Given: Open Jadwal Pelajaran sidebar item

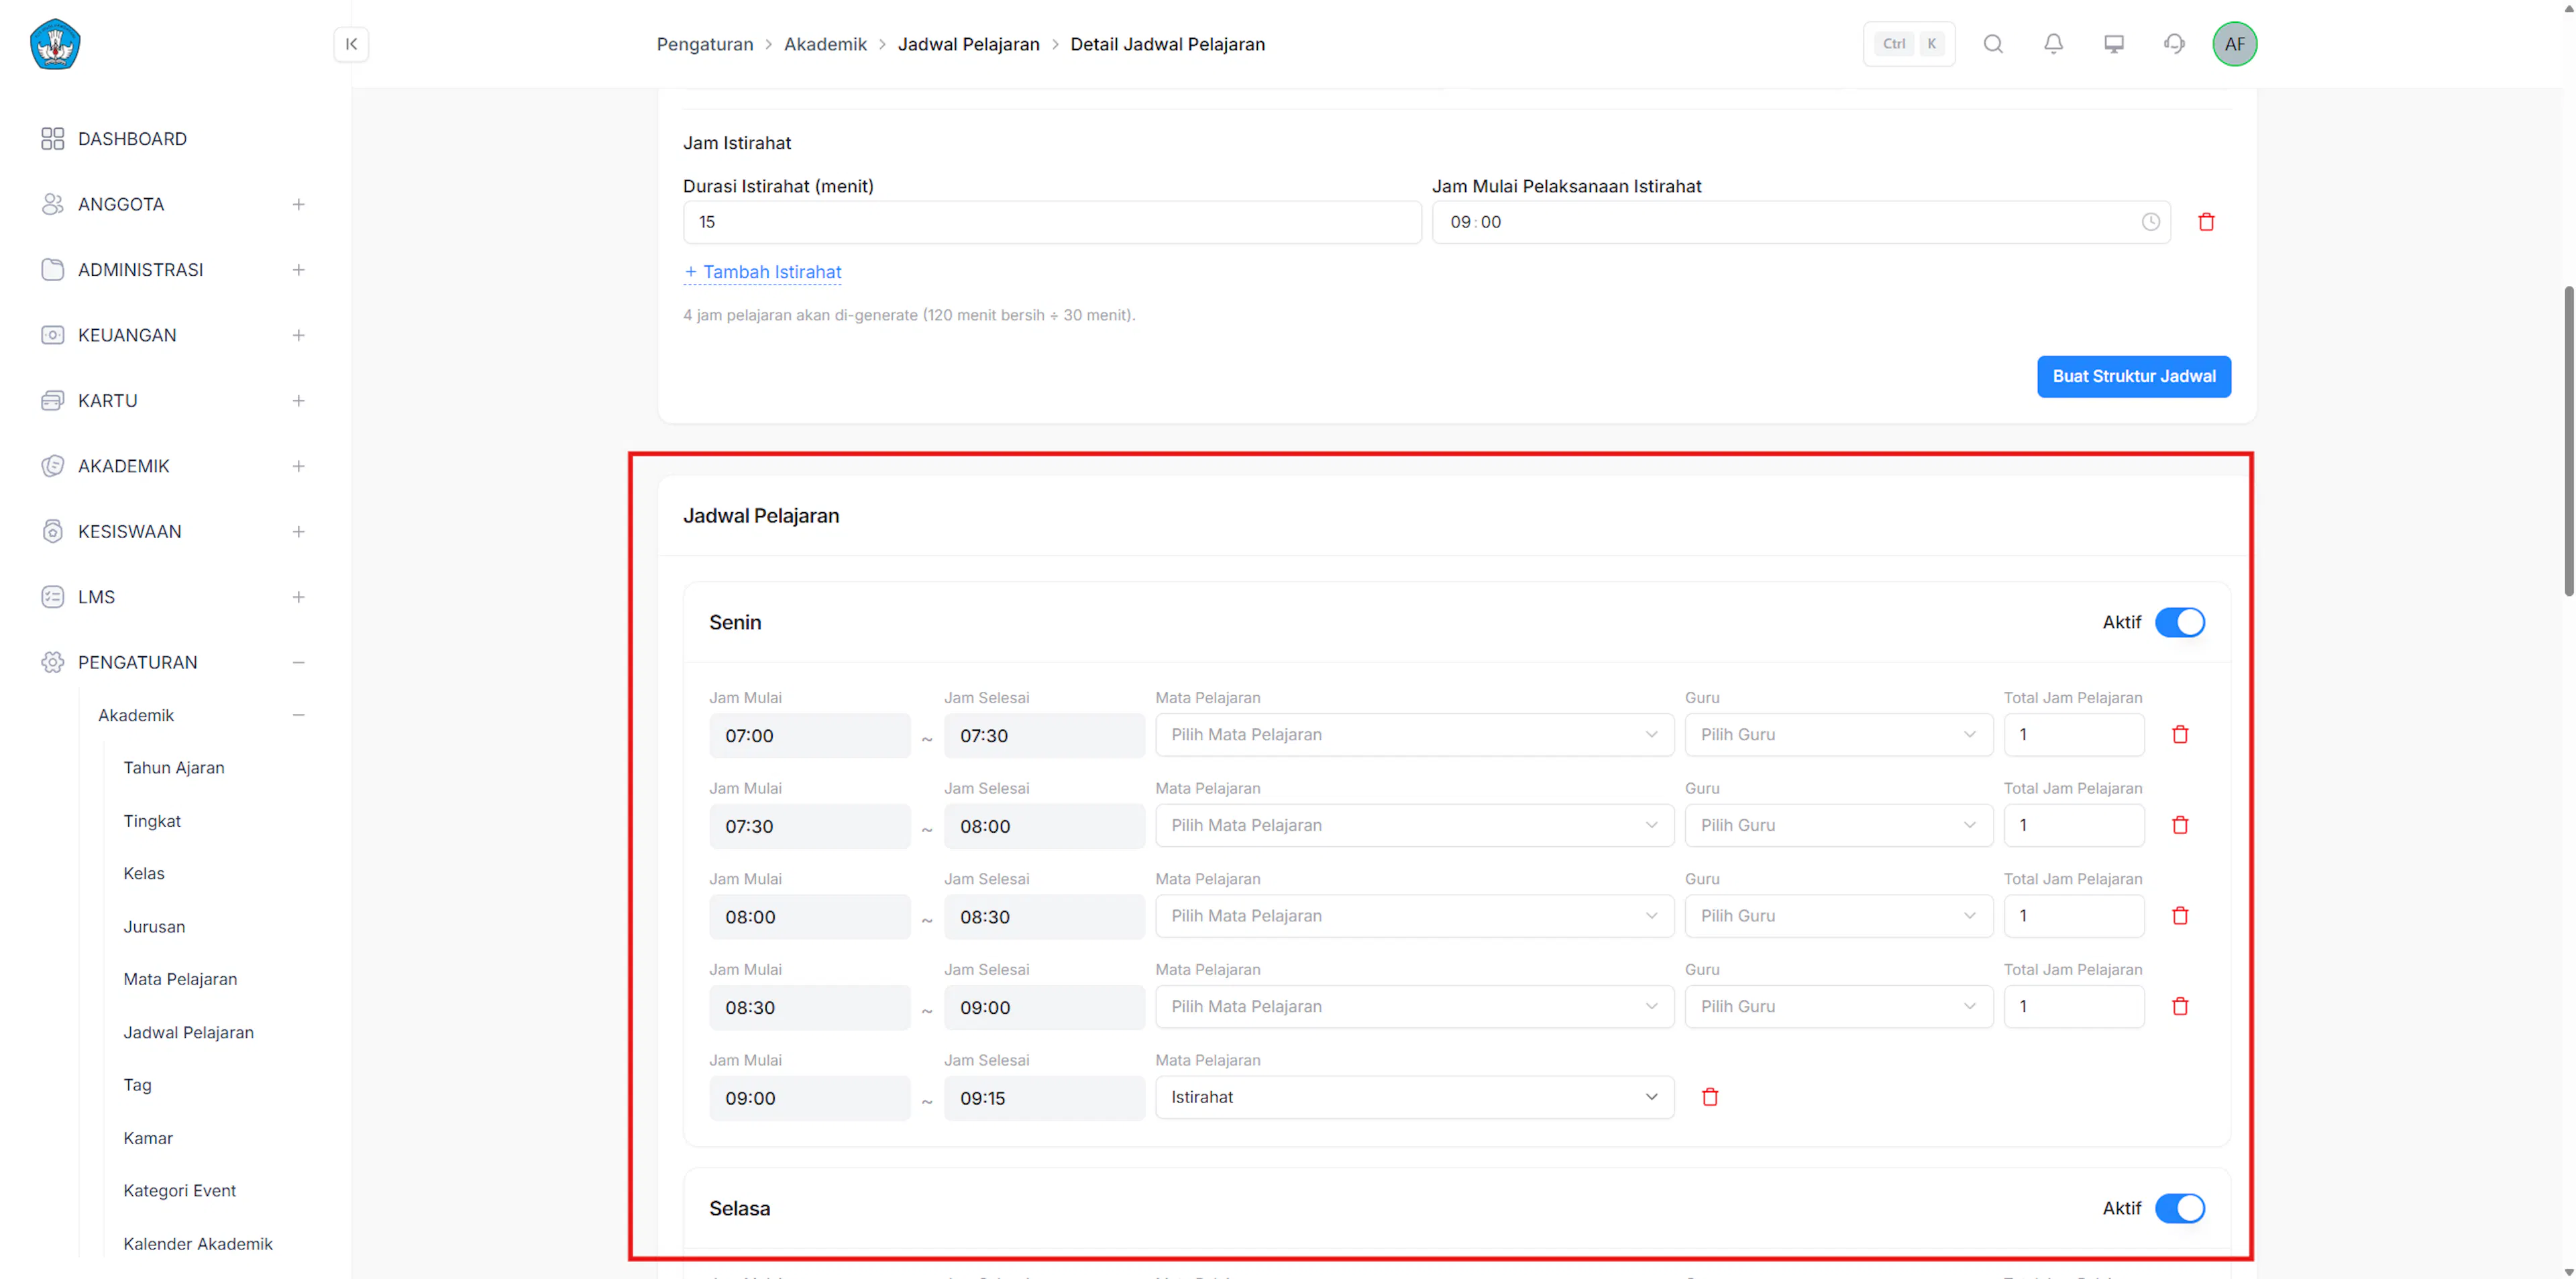Looking at the screenshot, I should 188,1032.
